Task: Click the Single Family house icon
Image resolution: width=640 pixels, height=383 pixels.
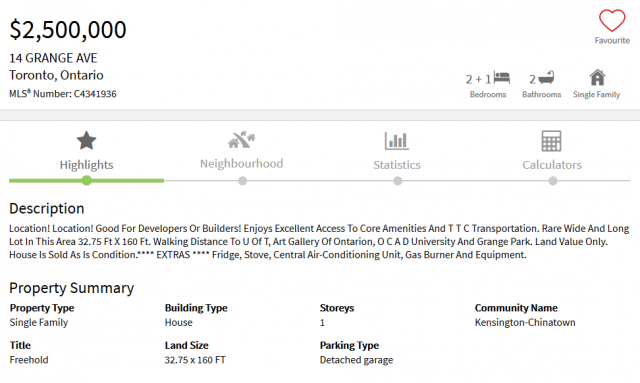Action: point(597,77)
